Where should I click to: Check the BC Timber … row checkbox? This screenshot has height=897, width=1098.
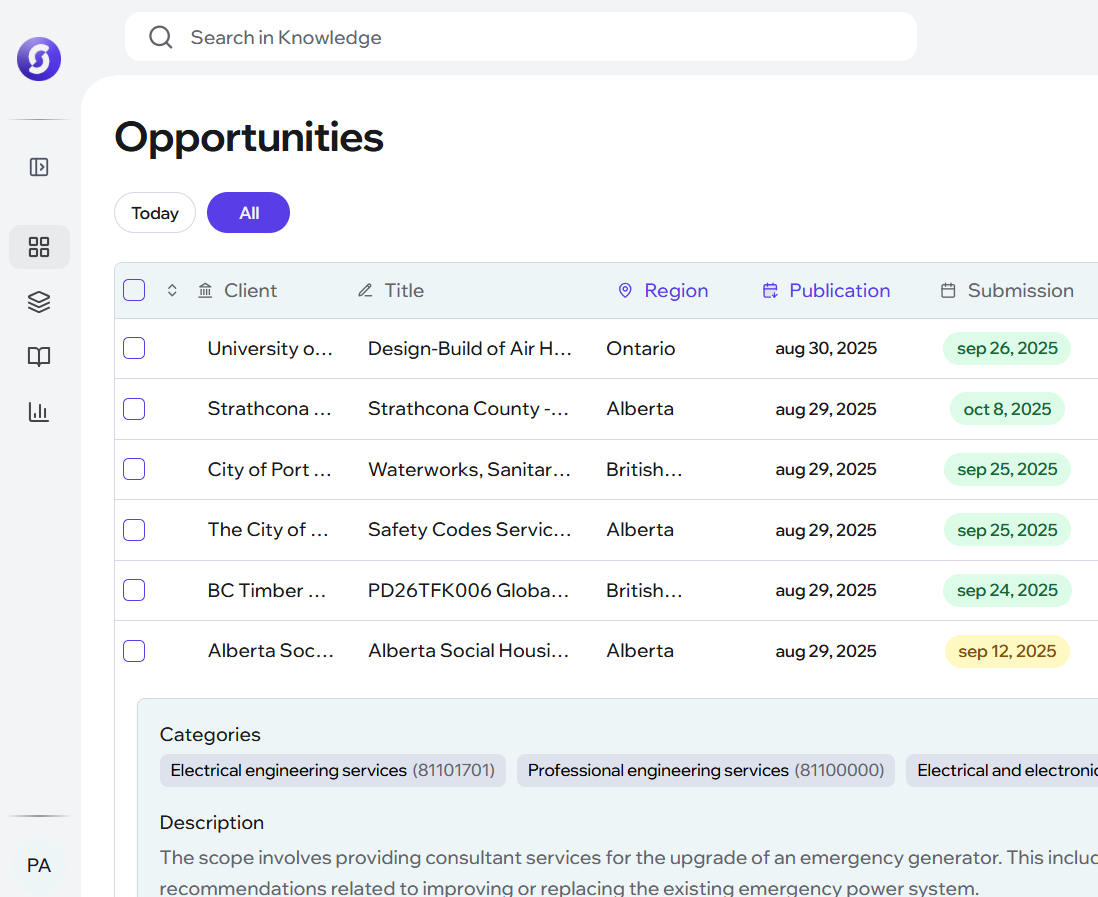(134, 590)
